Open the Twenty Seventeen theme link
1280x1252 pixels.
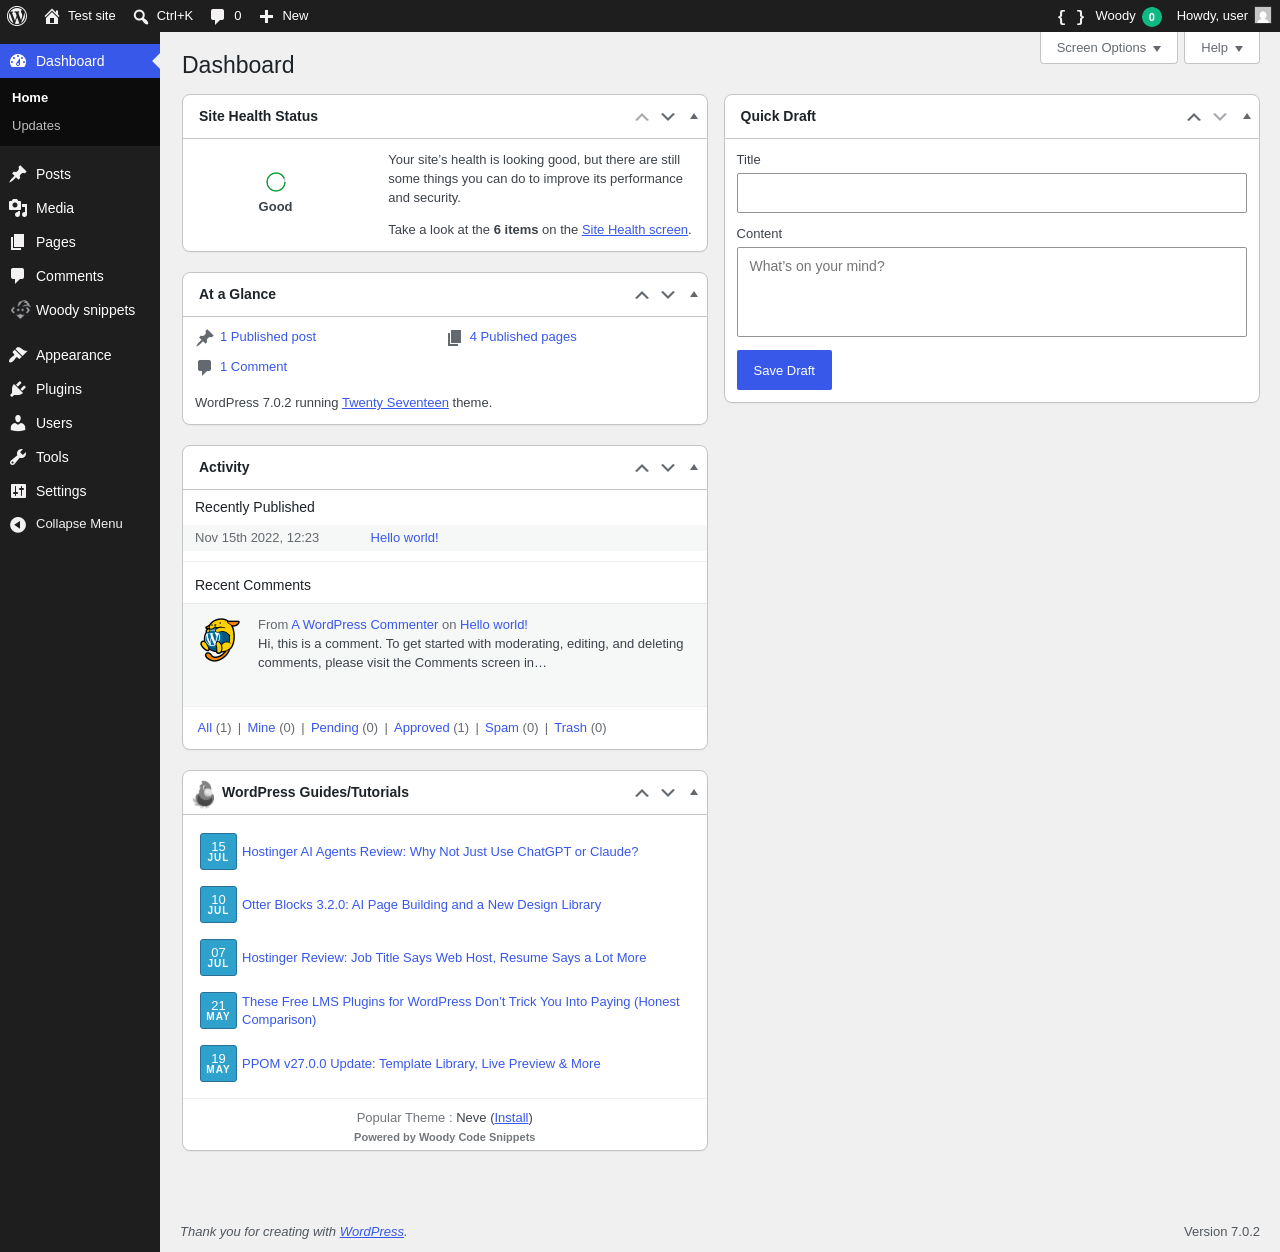pos(395,403)
